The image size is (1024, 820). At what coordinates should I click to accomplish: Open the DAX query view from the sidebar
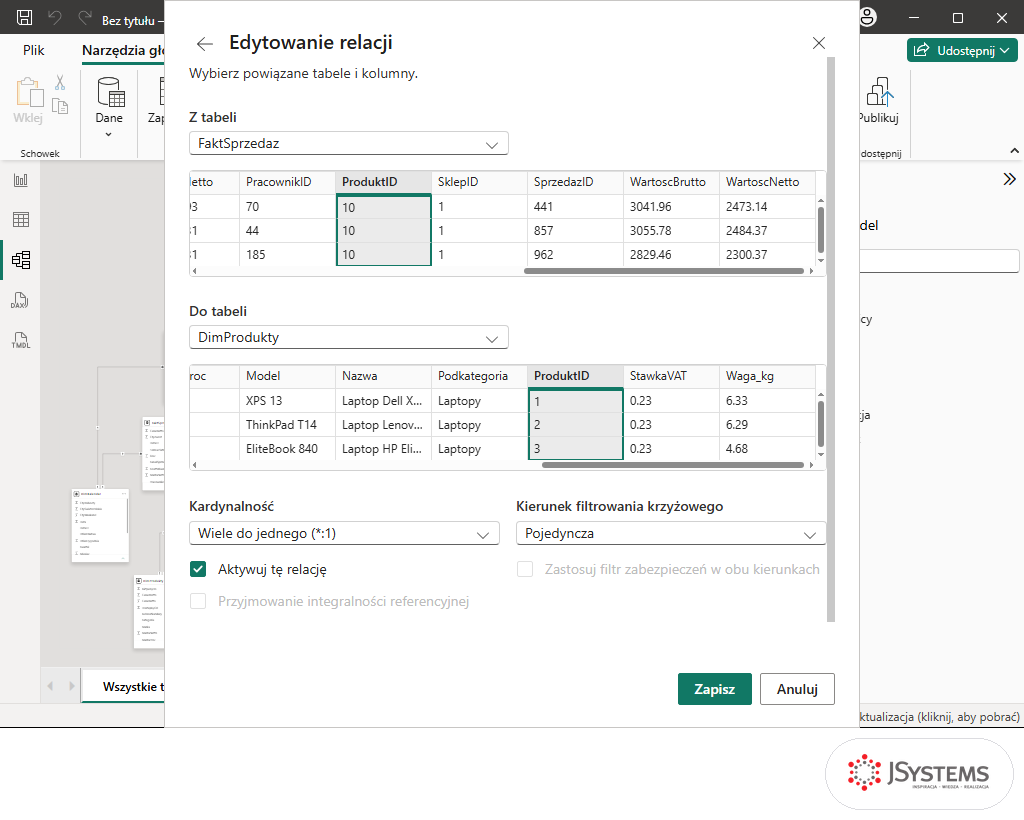(20, 300)
